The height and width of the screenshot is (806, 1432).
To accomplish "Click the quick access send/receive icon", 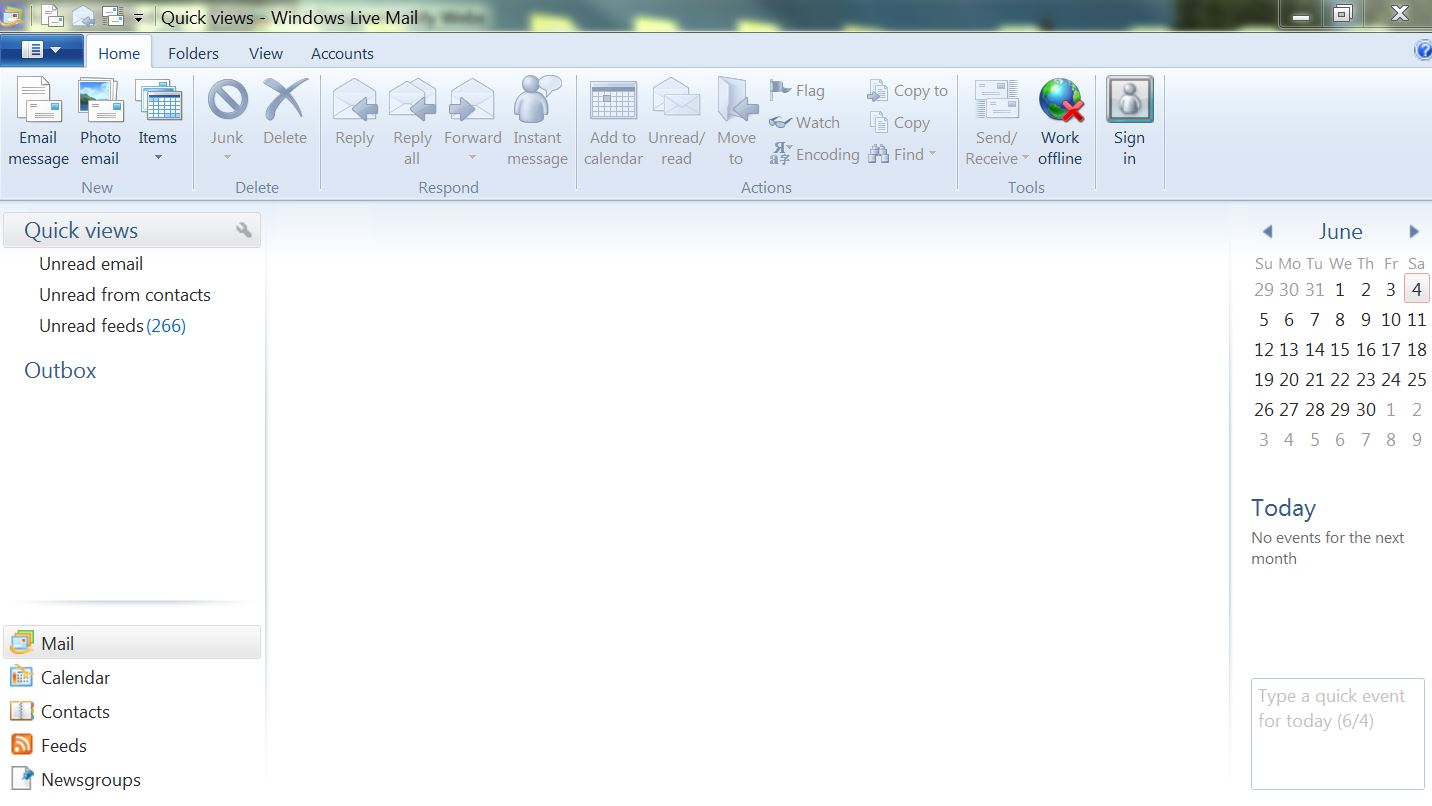I will (x=113, y=16).
